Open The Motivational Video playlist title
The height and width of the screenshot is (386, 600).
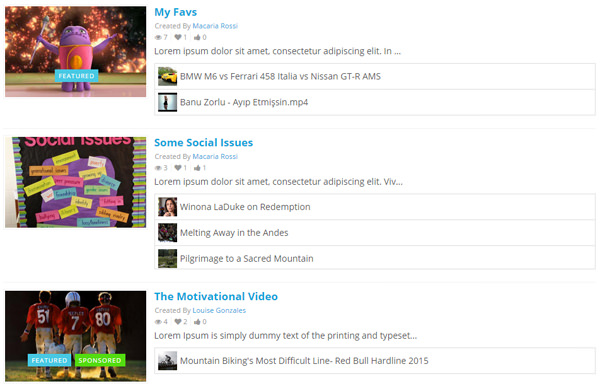[216, 296]
